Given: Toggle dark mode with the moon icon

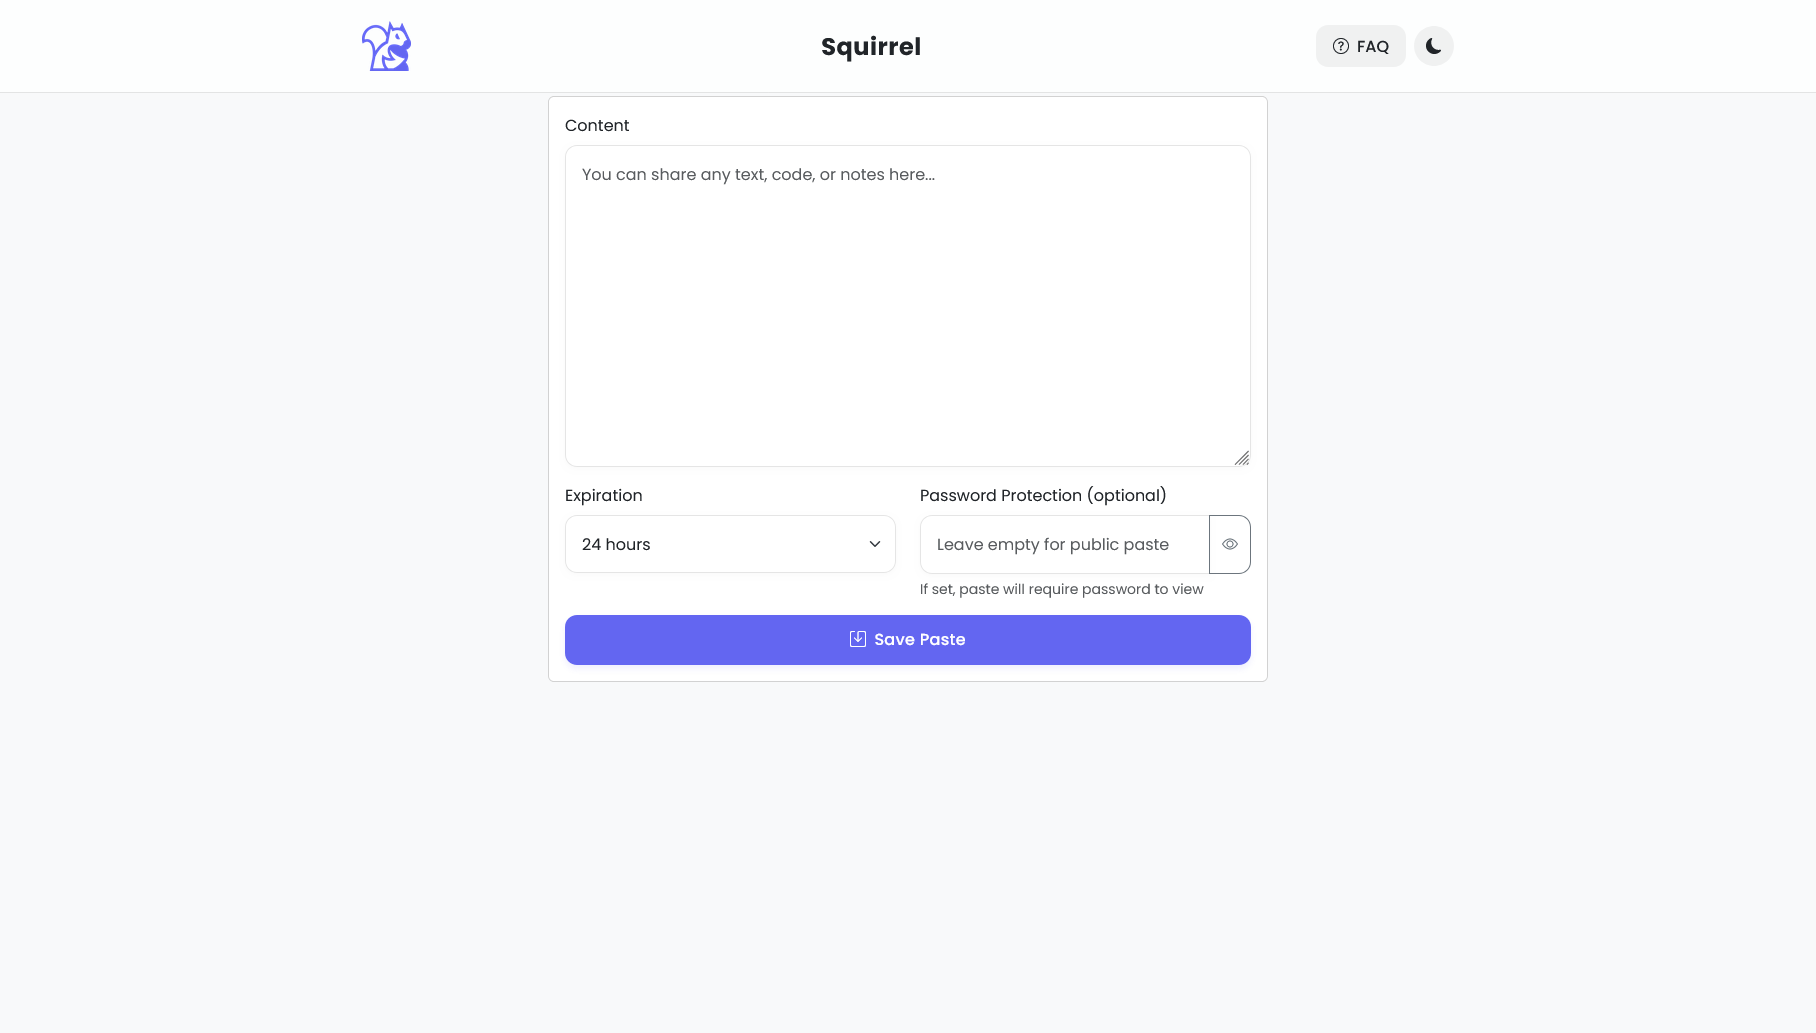Looking at the screenshot, I should [1434, 46].
